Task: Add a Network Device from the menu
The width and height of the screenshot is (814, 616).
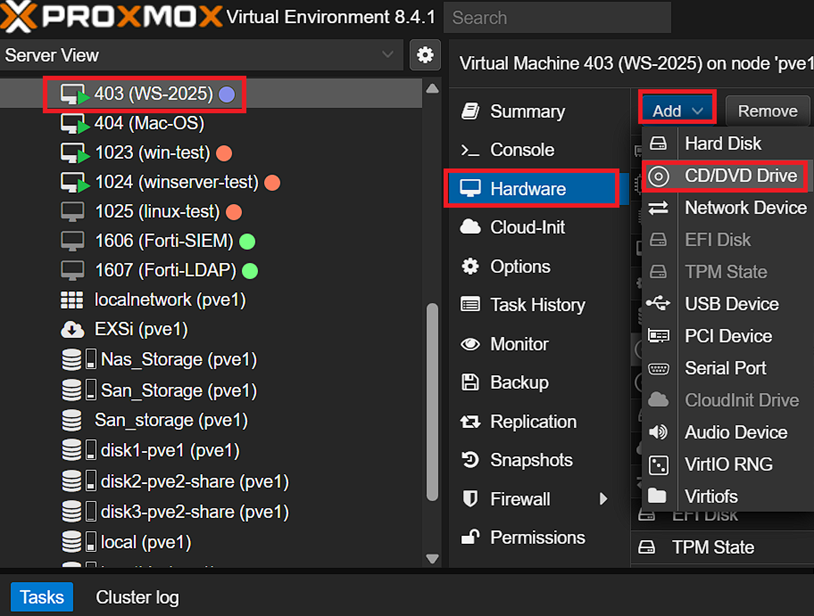Action: (x=745, y=208)
